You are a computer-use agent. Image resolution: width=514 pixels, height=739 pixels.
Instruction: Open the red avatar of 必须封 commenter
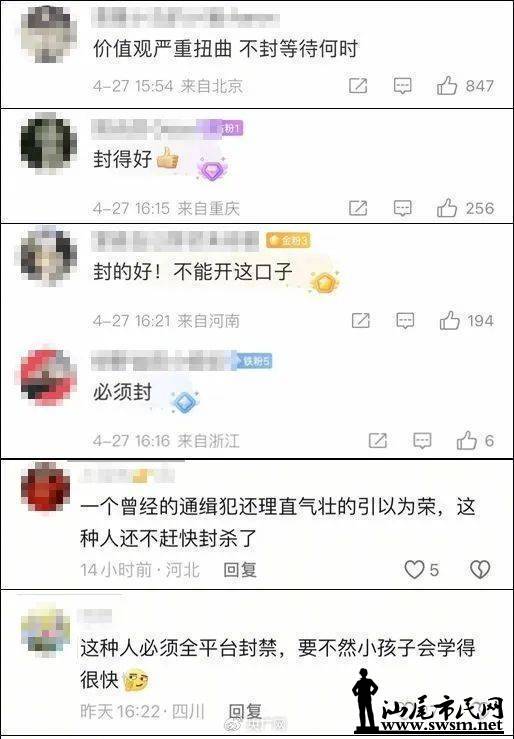click(49, 377)
